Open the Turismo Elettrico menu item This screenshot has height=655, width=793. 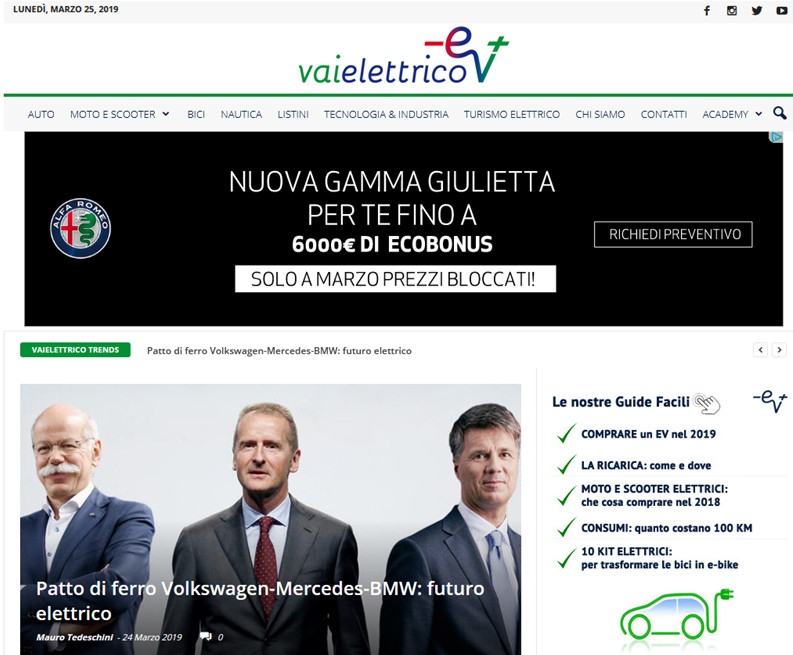512,114
